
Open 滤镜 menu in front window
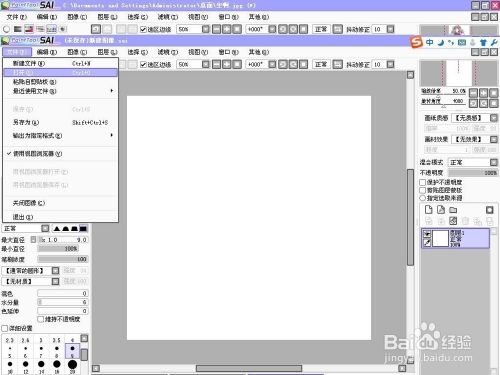click(x=168, y=52)
